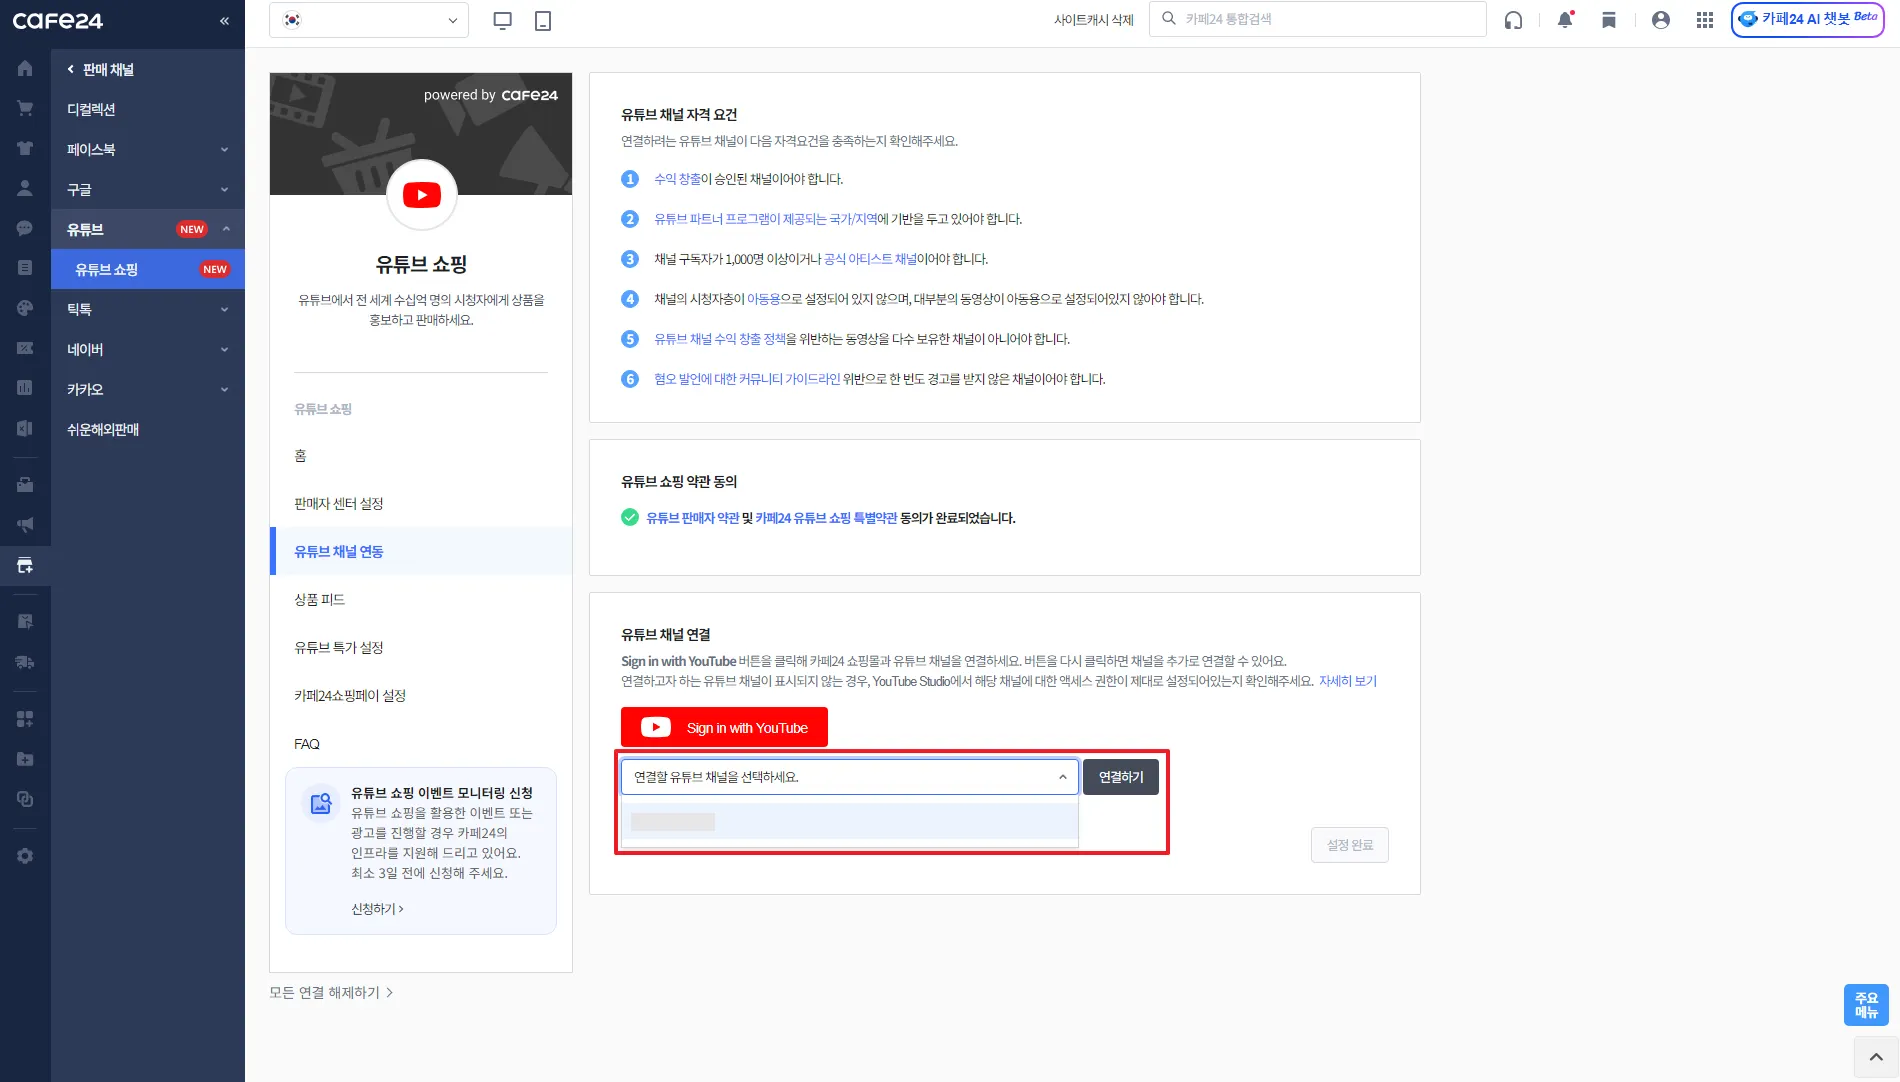
Task: Open the 상품 피드 tab
Action: [421, 600]
